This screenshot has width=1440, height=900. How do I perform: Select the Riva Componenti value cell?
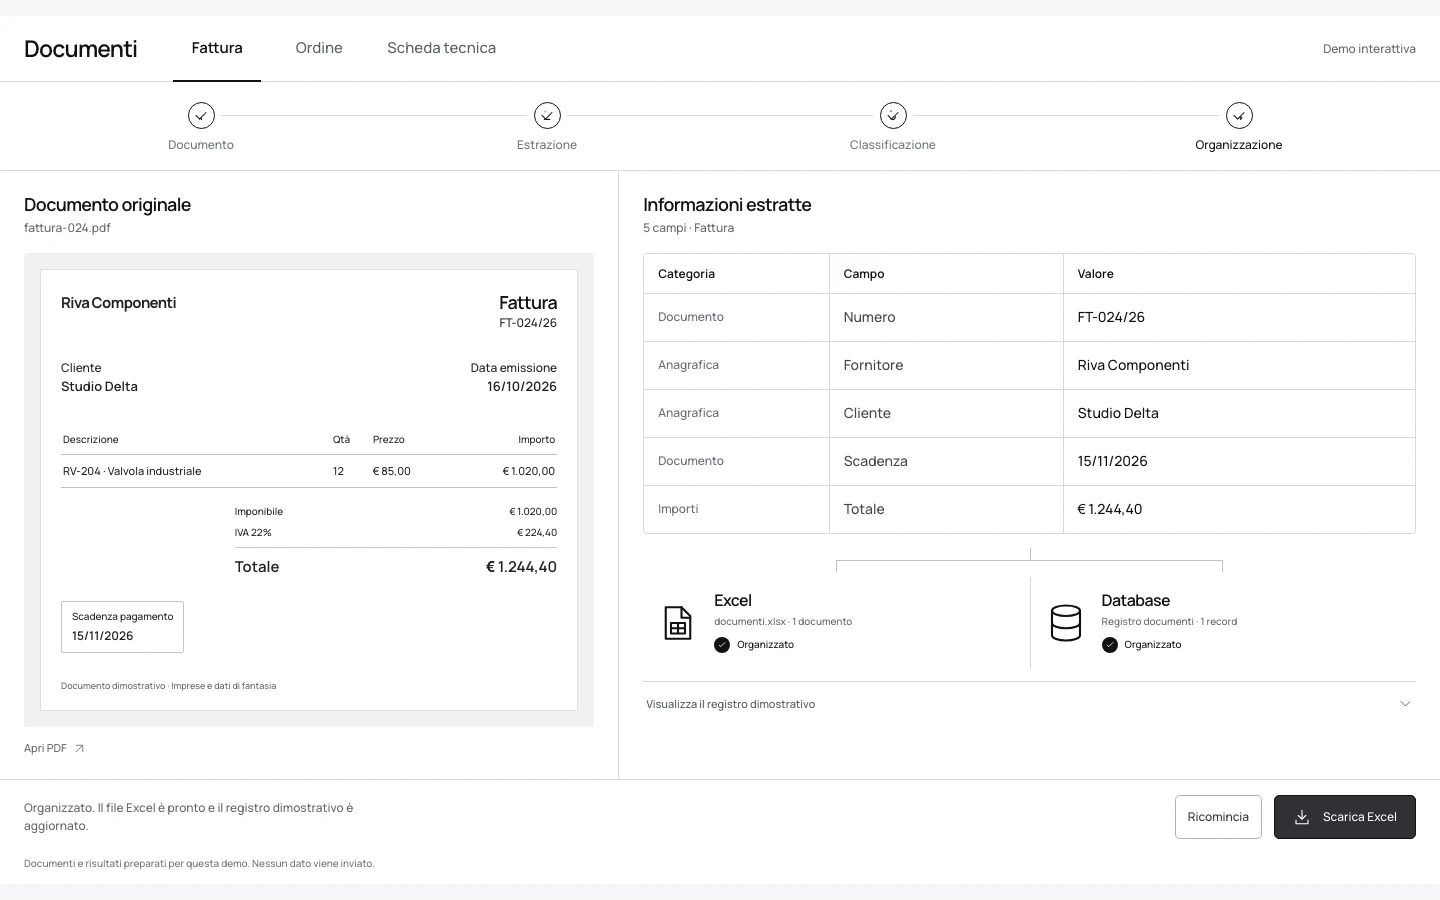pos(1239,365)
